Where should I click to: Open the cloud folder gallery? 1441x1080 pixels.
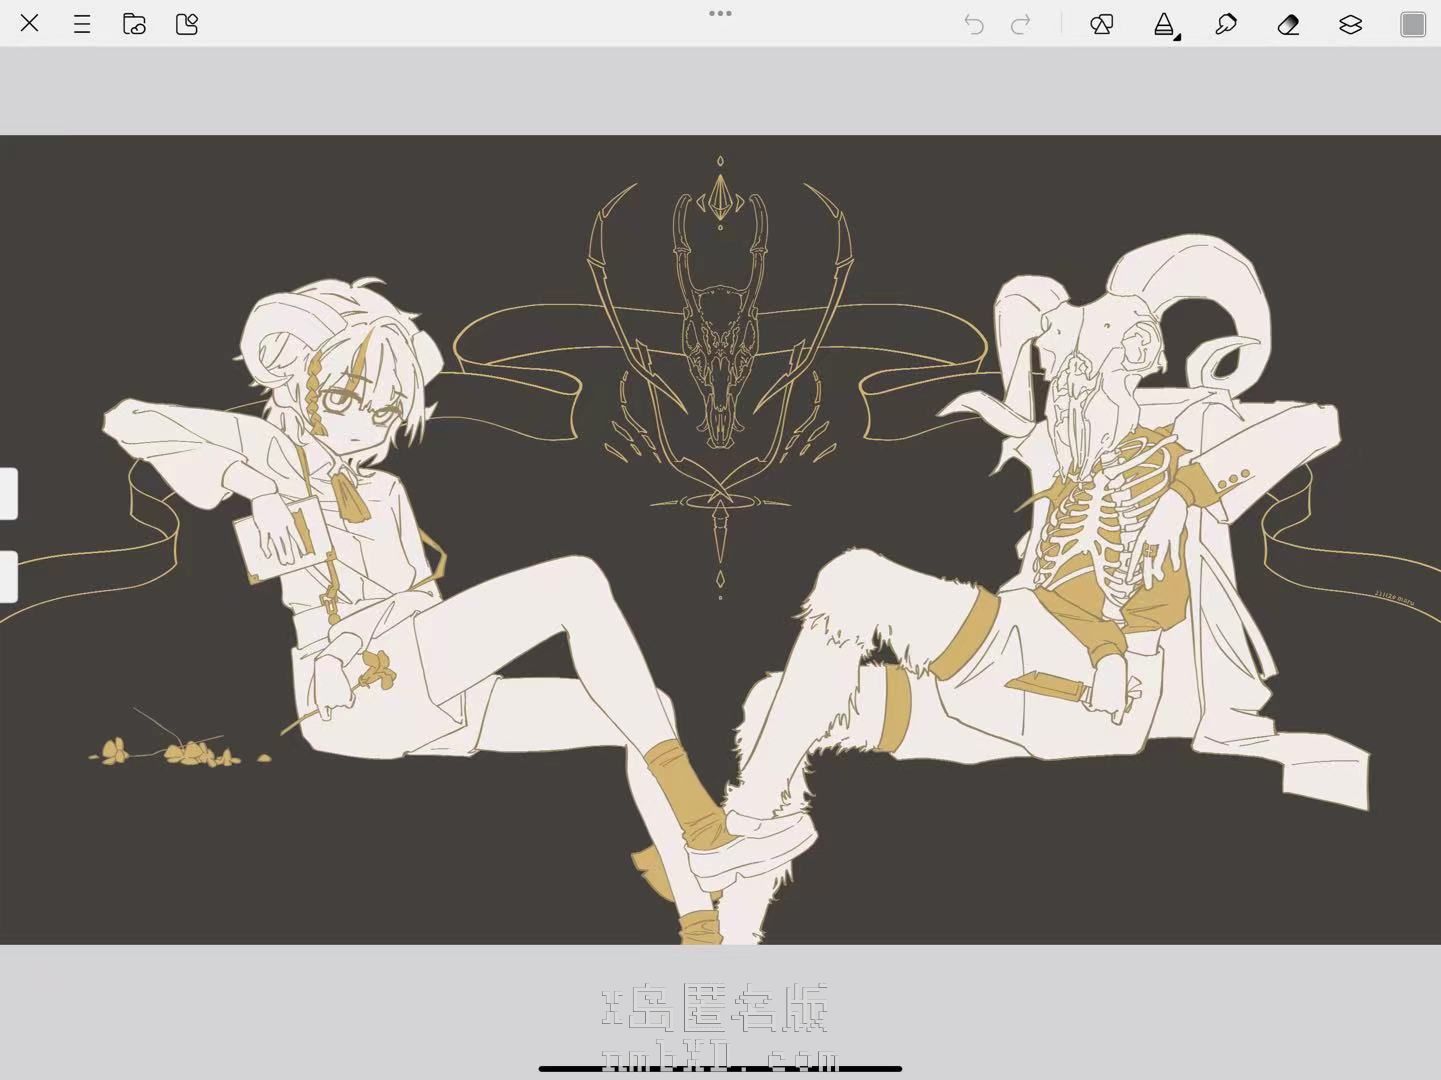pos(134,24)
